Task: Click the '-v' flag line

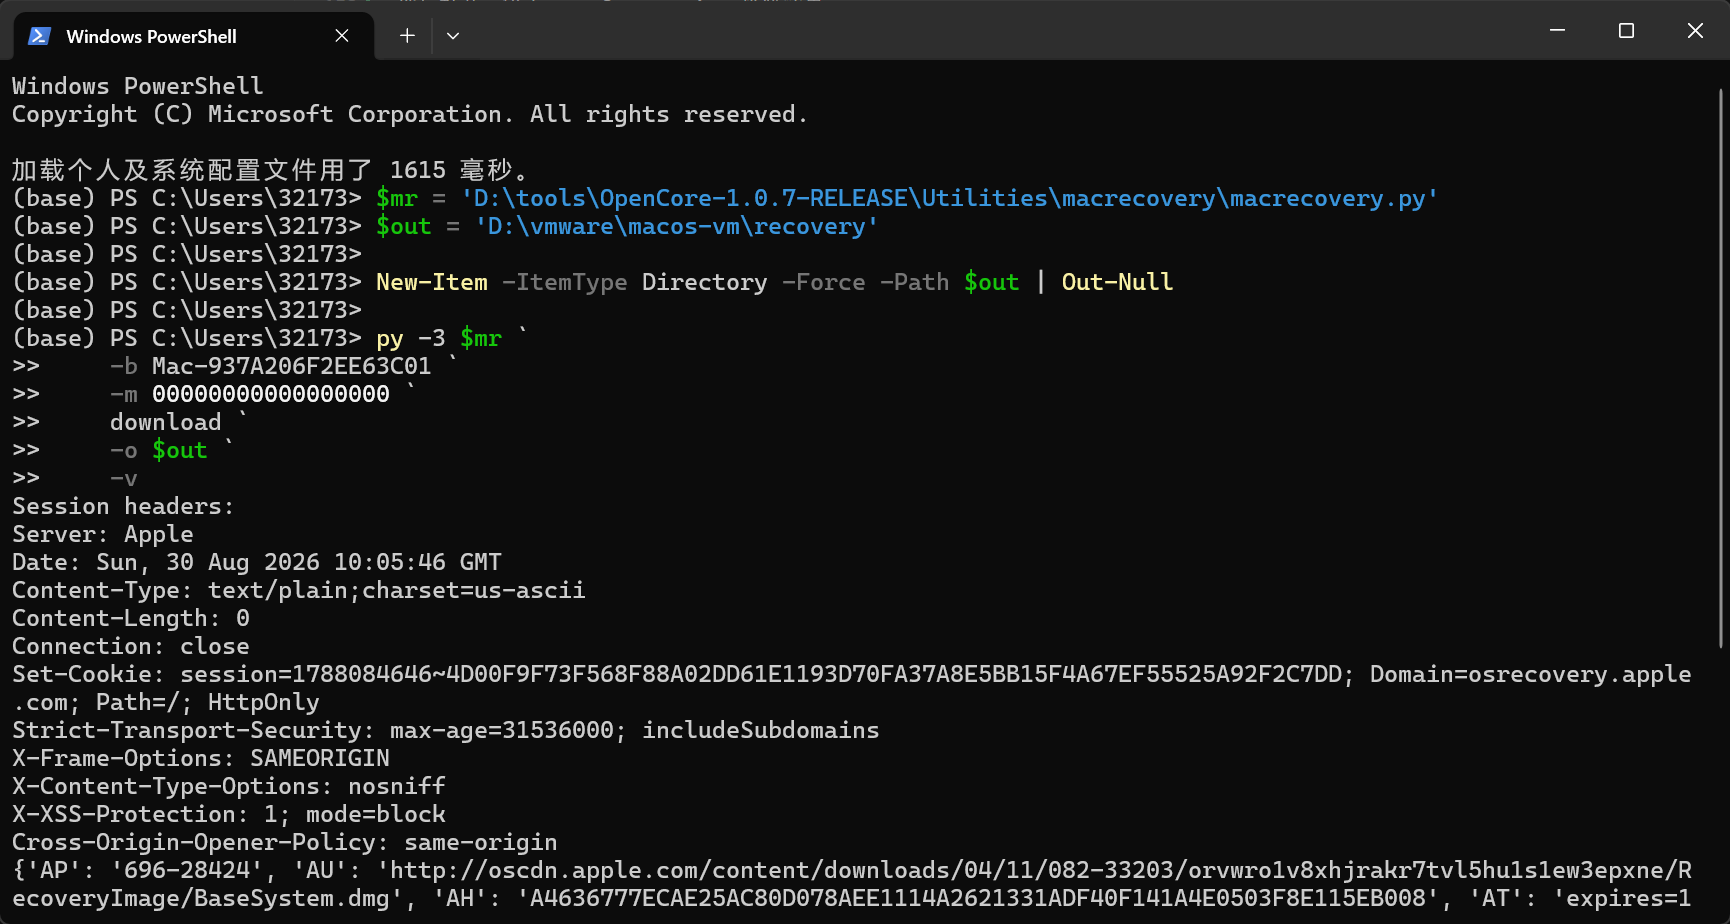Action: [124, 478]
